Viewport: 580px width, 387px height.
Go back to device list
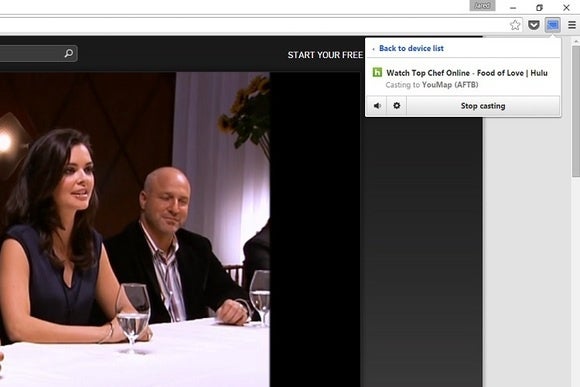[411, 48]
